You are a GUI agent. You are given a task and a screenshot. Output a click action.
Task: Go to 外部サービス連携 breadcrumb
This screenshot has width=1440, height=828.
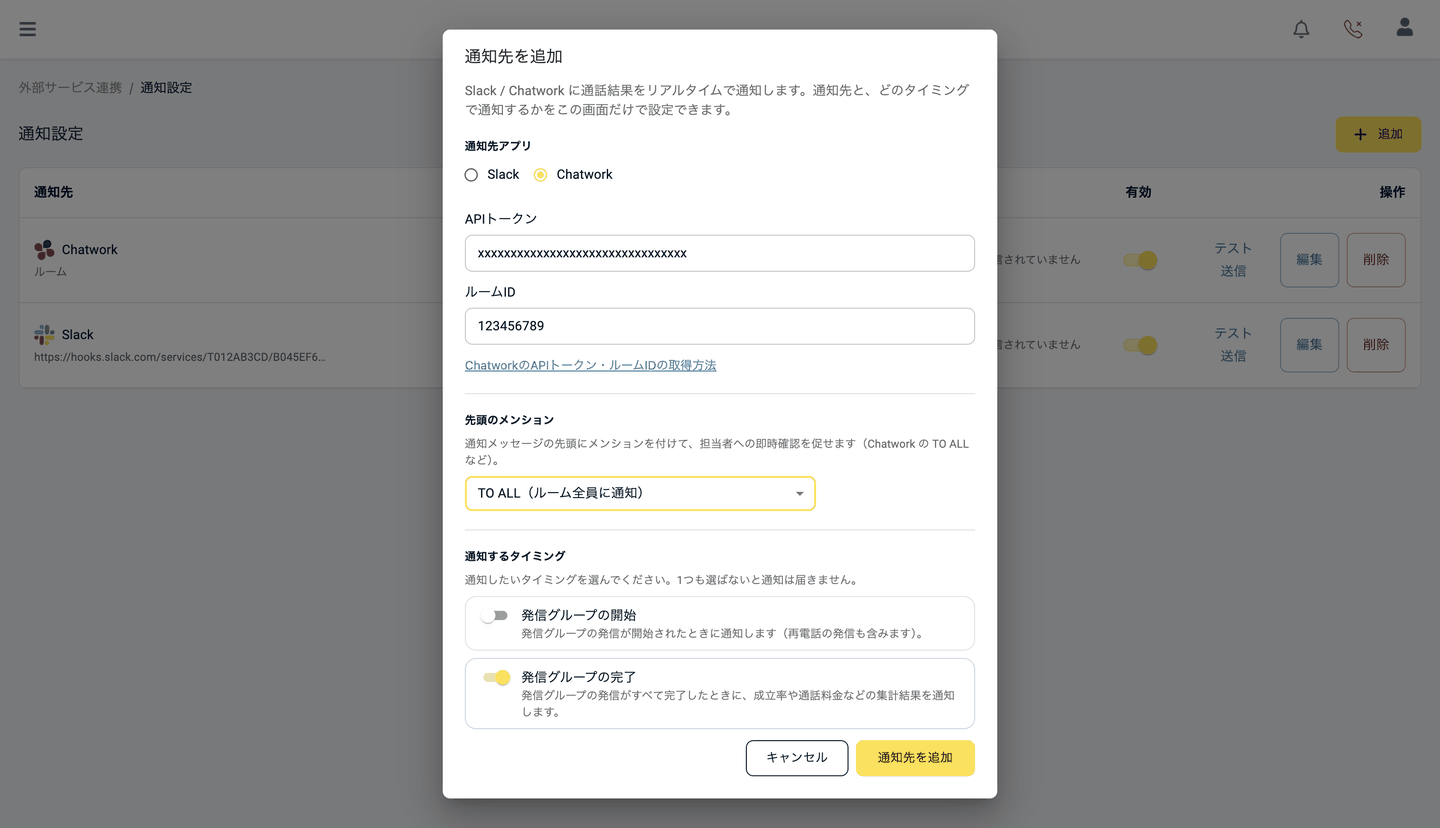(70, 88)
